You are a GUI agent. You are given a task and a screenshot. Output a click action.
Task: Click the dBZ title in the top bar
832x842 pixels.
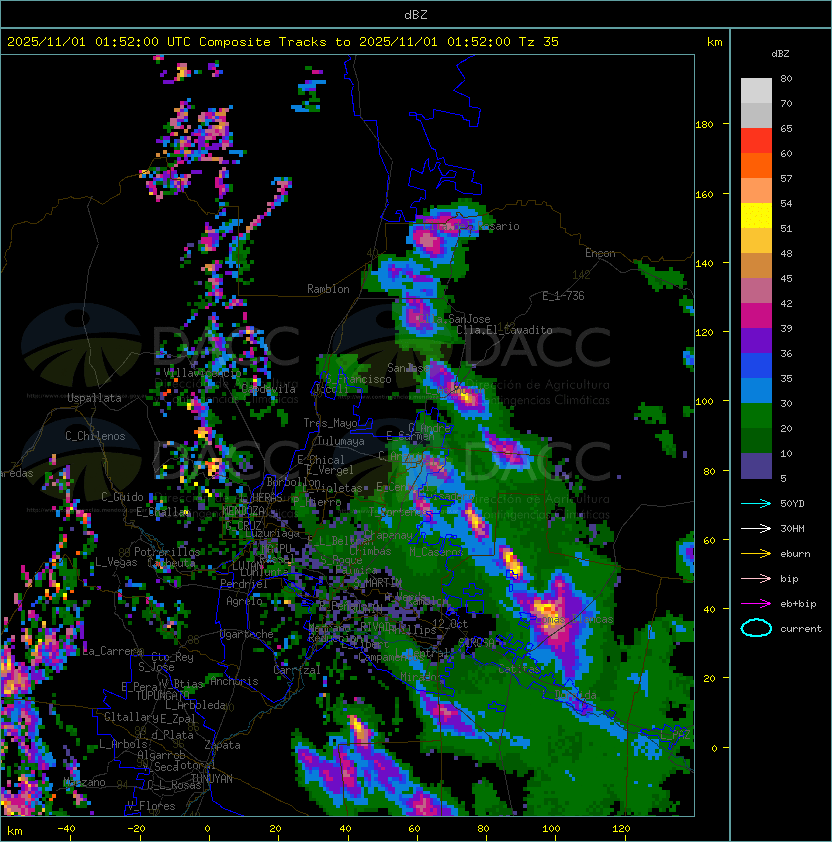(x=416, y=15)
